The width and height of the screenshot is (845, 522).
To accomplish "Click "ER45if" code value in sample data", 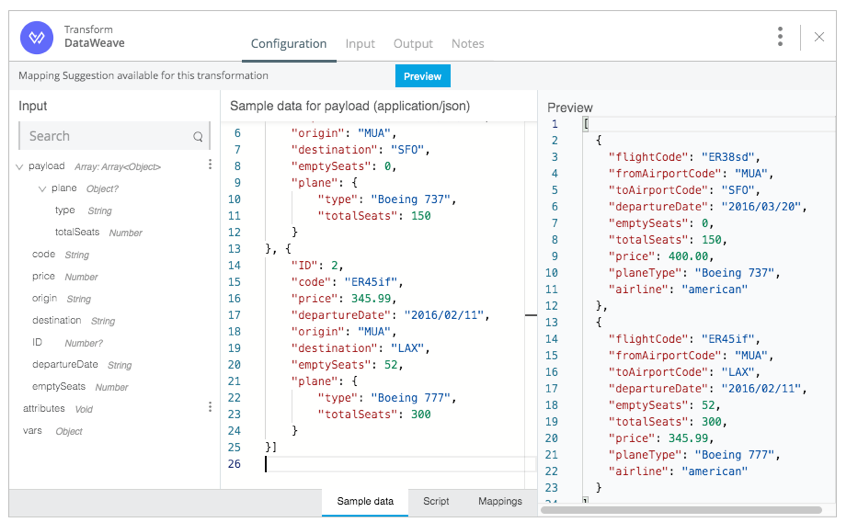I will coord(371,282).
